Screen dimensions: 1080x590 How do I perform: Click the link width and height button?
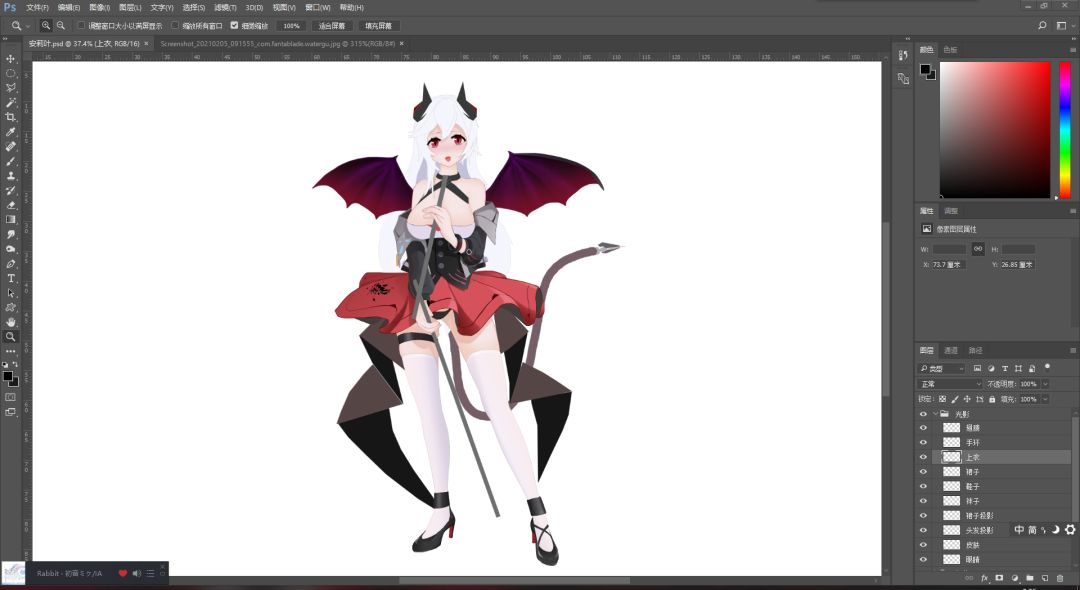[x=977, y=249]
